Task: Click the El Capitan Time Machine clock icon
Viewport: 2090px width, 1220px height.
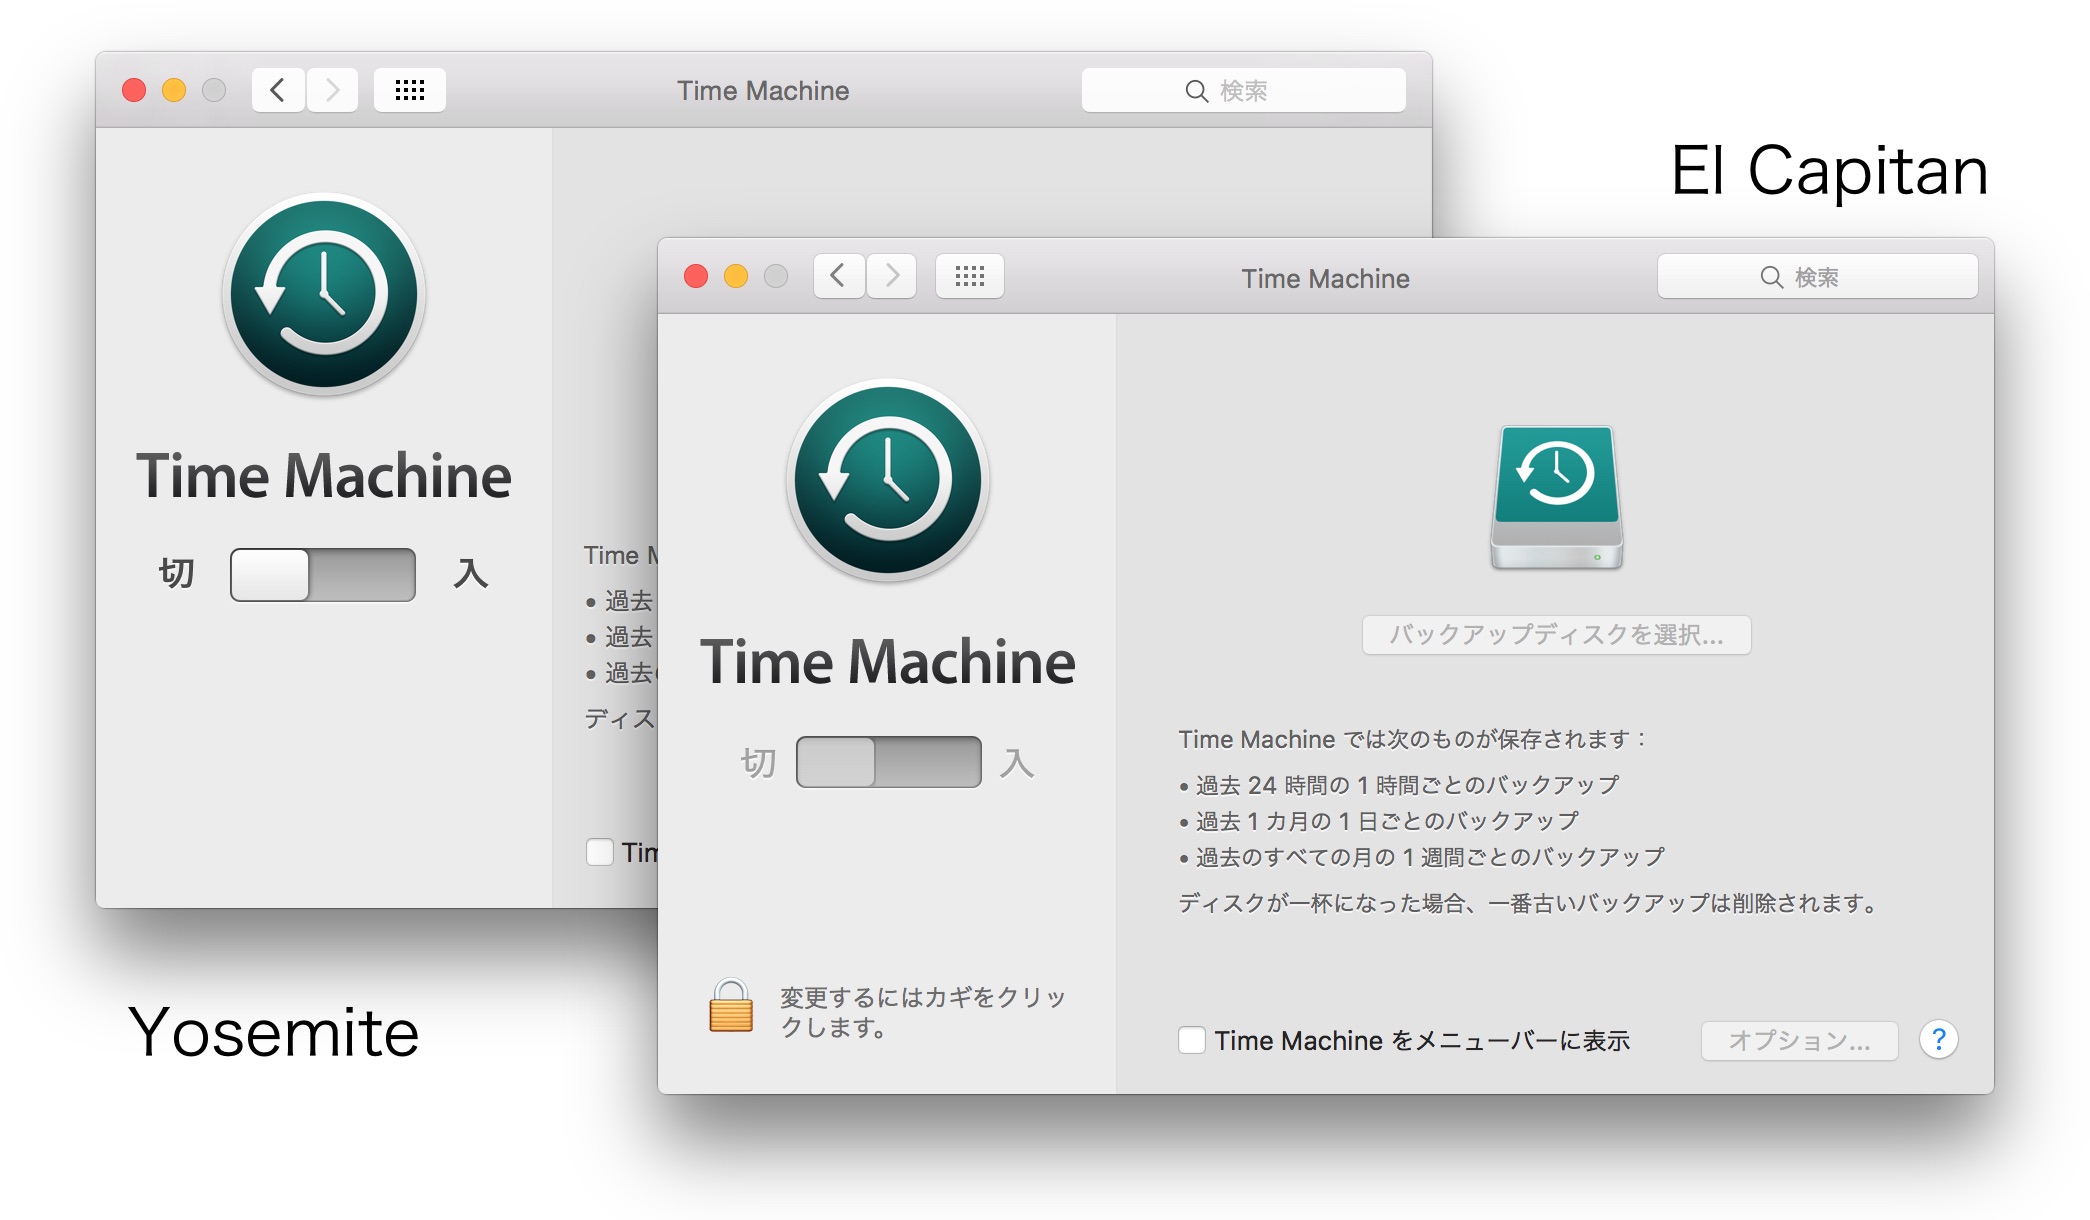Action: 888,480
